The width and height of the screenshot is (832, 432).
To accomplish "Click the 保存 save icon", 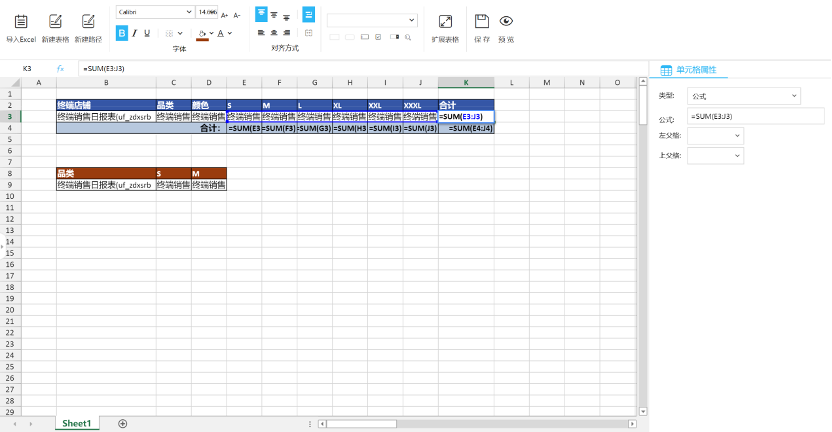I will [481, 21].
